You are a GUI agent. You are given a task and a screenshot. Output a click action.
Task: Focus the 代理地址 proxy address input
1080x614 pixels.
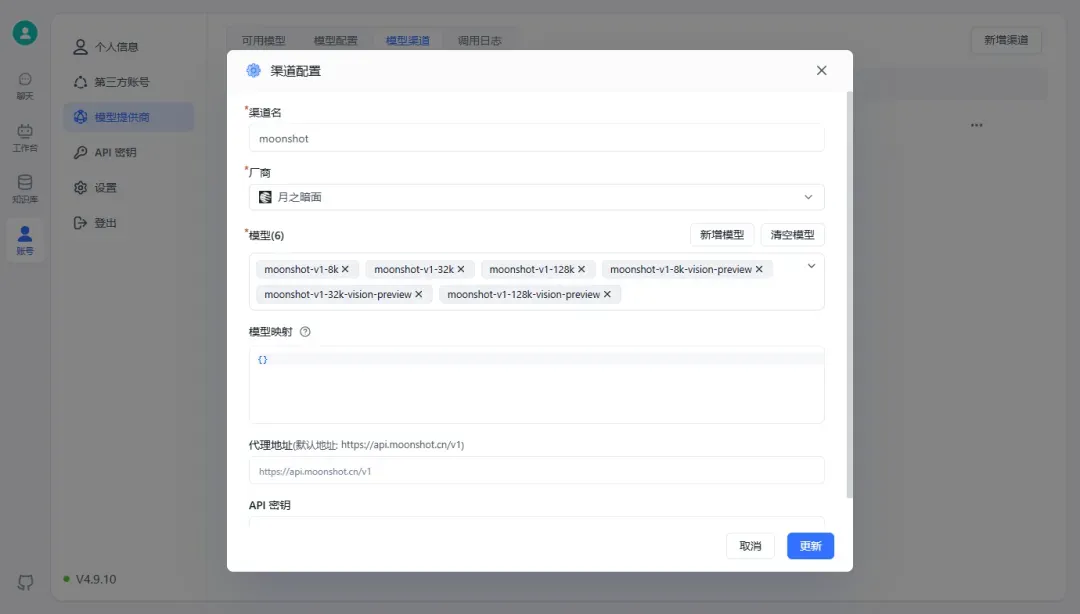(x=537, y=471)
